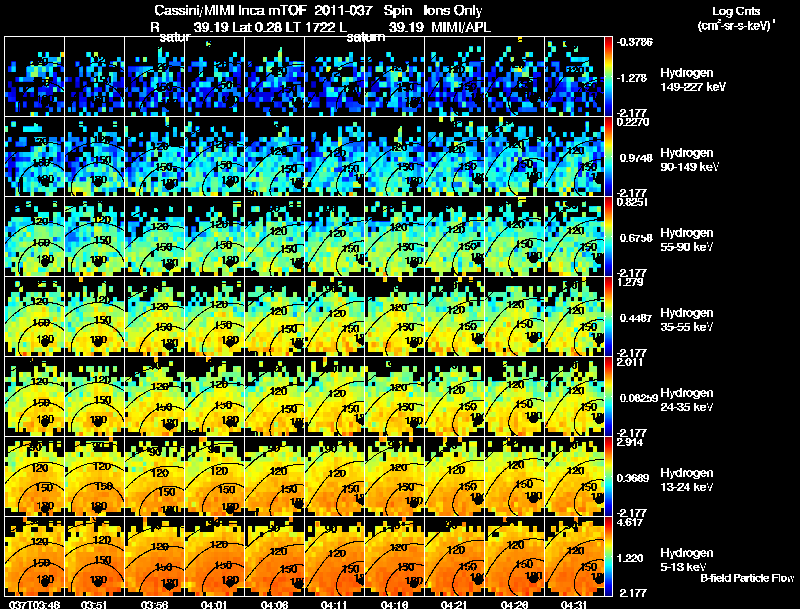The width and height of the screenshot is (800, 609).
Task: Click the '03:56' time axis label
Action: pos(155,604)
